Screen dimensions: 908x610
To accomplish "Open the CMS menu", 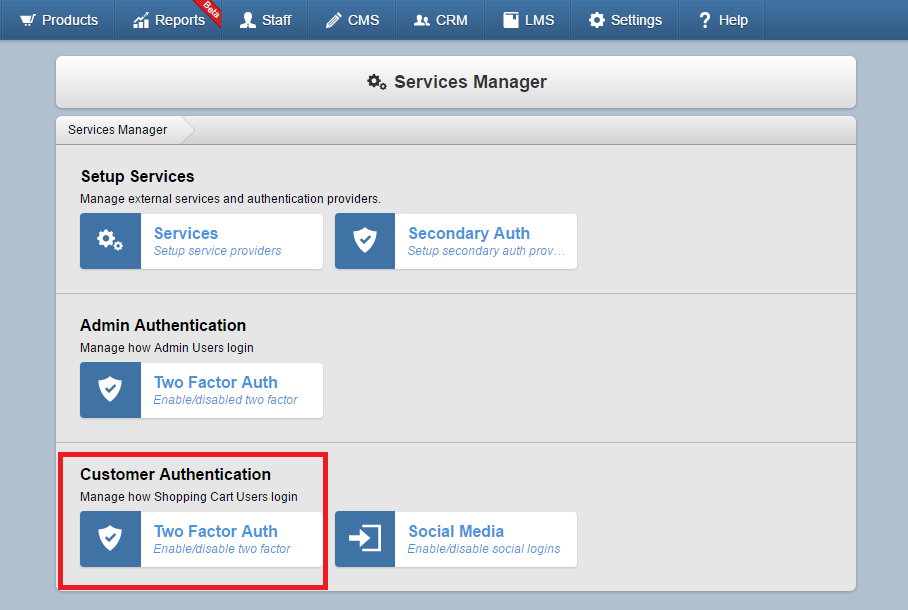I will coord(352,20).
